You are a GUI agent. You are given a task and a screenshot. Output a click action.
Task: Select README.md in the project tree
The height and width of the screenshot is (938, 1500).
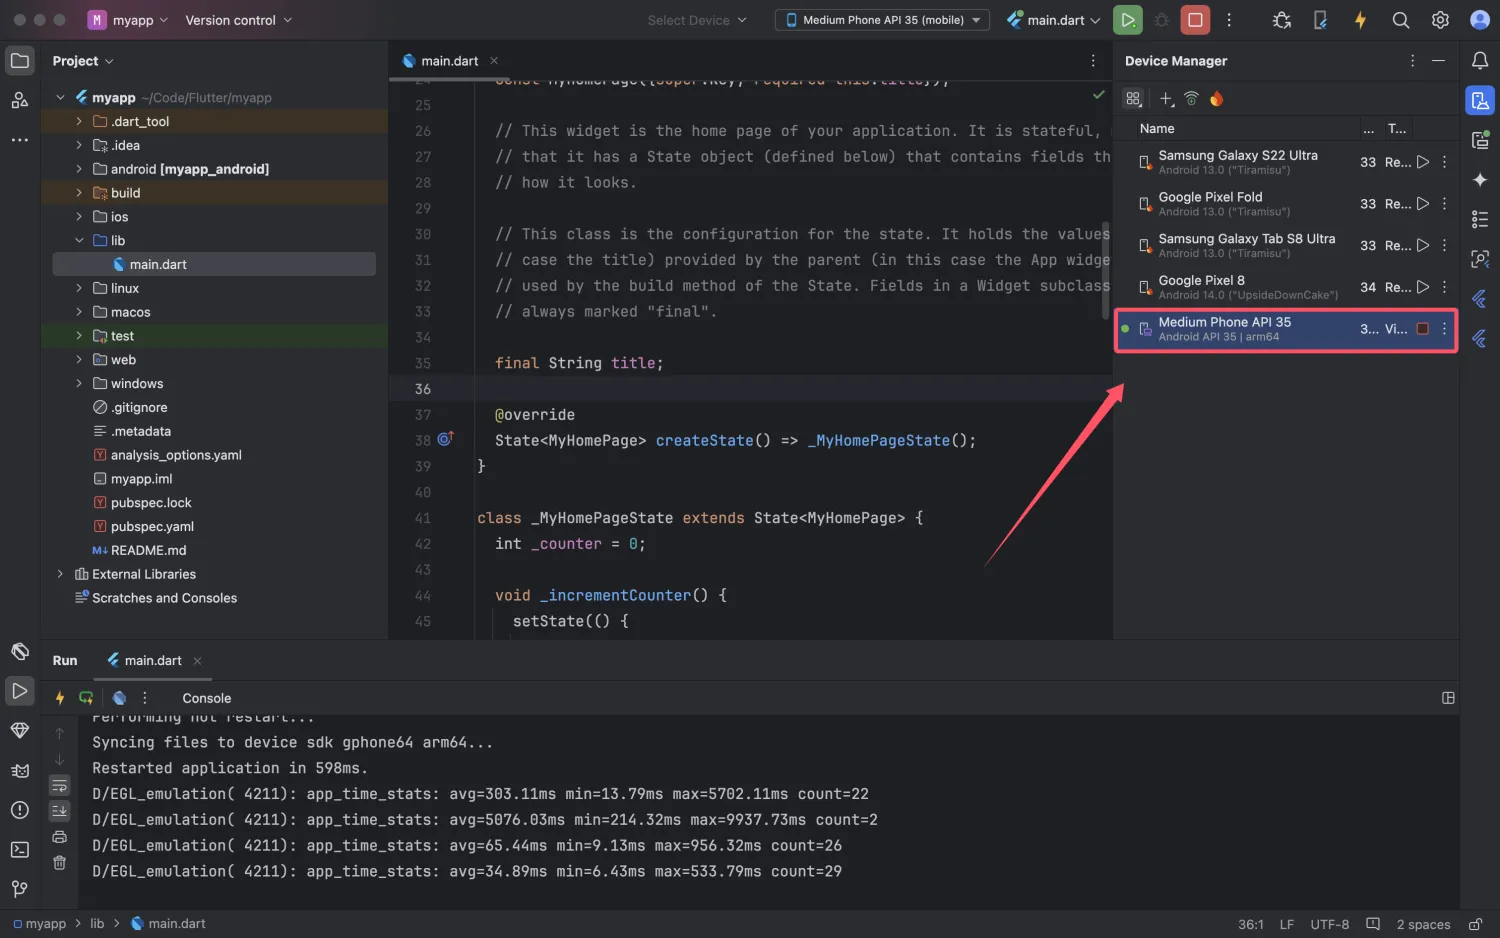pos(148,551)
